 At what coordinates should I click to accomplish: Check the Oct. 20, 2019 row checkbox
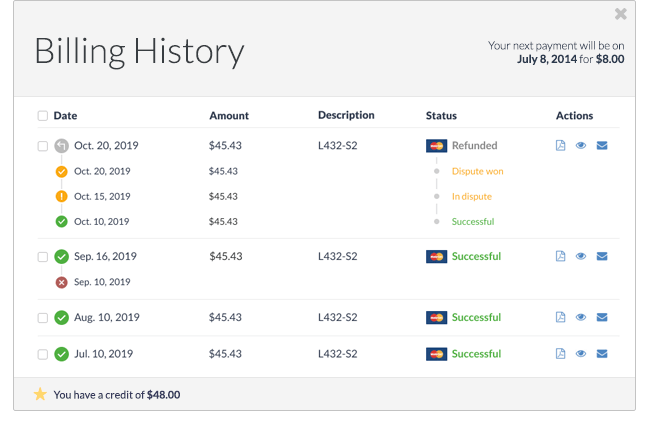(x=43, y=146)
